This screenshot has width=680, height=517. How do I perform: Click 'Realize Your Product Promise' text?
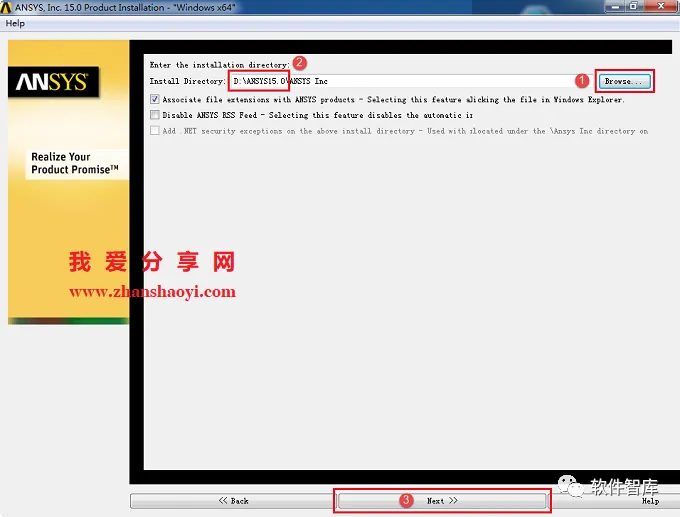coord(75,163)
